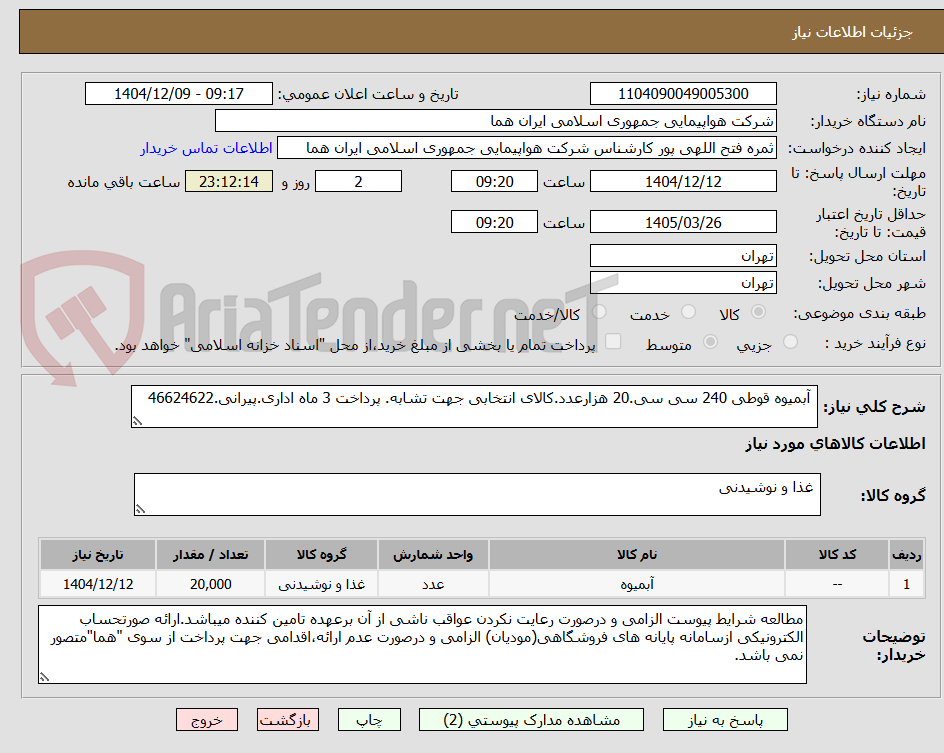Grab the resize handle of the buyer notes box
944x753 pixels.
pyautogui.click(x=45, y=677)
